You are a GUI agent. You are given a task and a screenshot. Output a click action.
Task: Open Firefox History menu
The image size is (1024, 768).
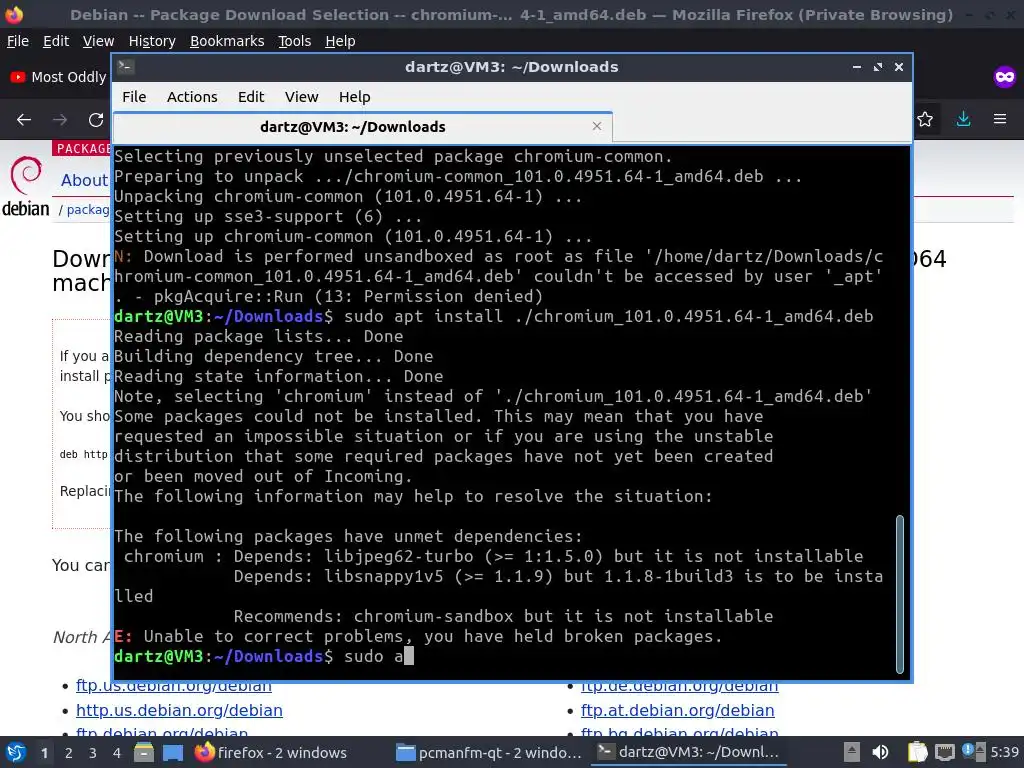[x=152, y=41]
